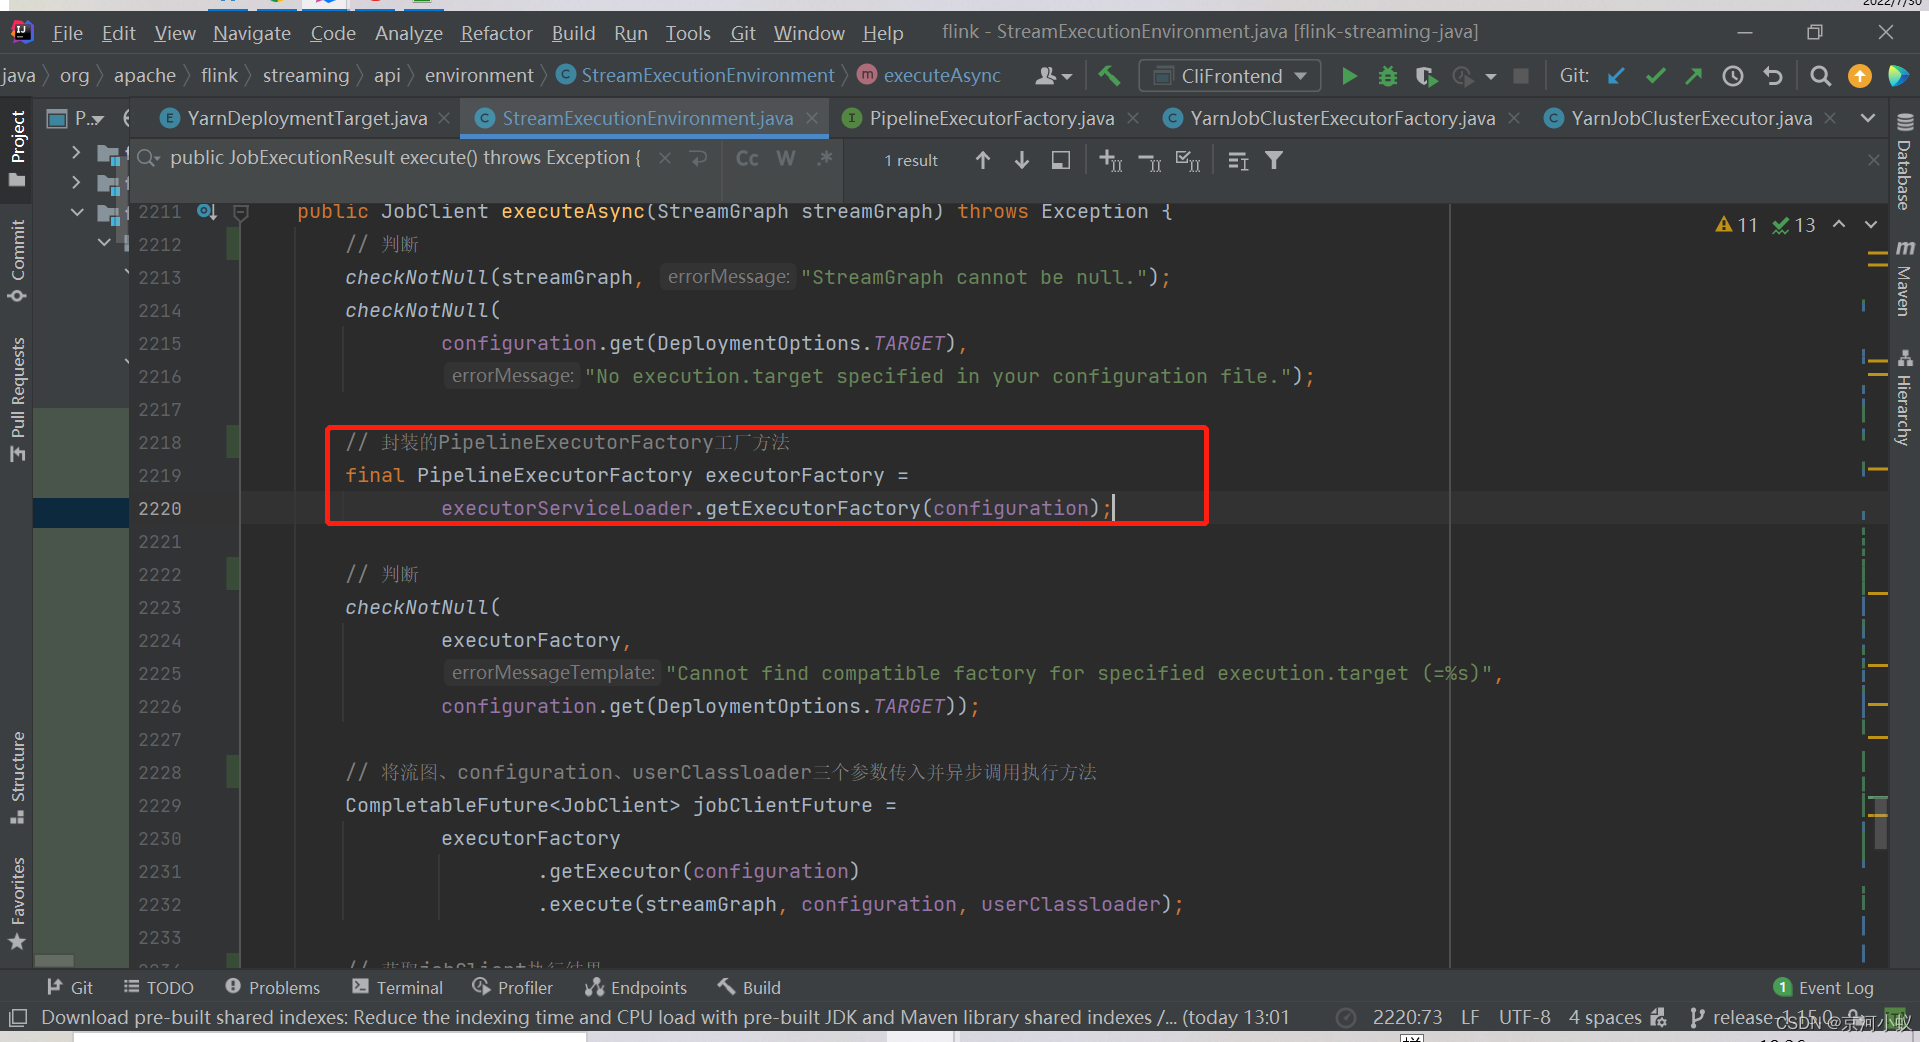Select the executeAsync breadcrumb

pyautogui.click(x=940, y=75)
